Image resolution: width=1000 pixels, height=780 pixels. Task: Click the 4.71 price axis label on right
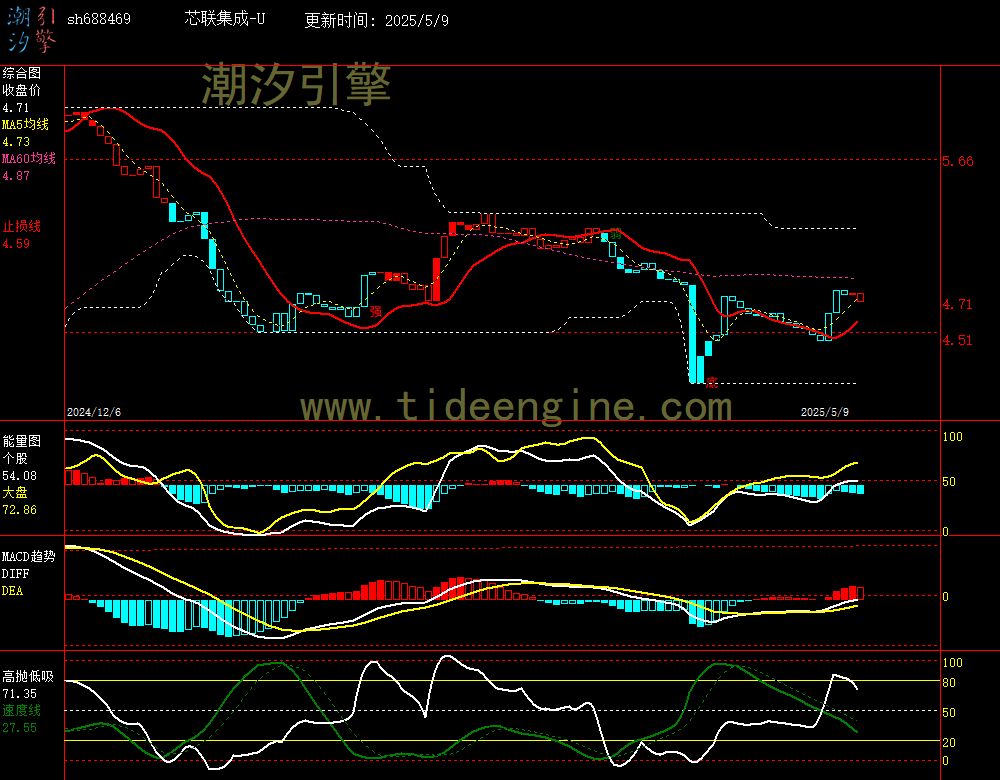point(958,304)
